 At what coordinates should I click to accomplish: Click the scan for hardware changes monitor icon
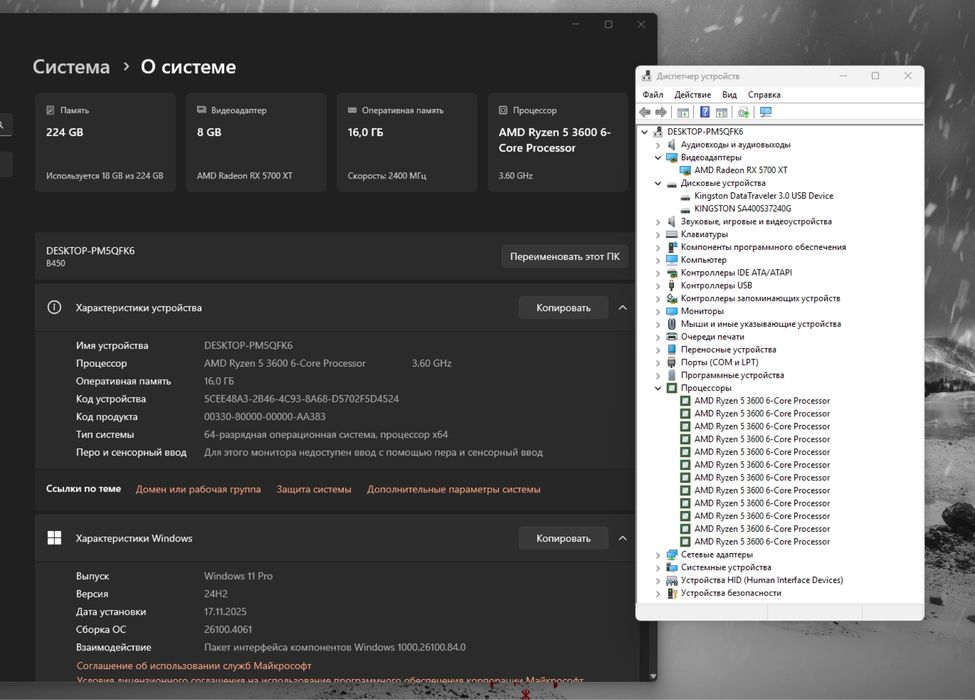click(x=765, y=113)
